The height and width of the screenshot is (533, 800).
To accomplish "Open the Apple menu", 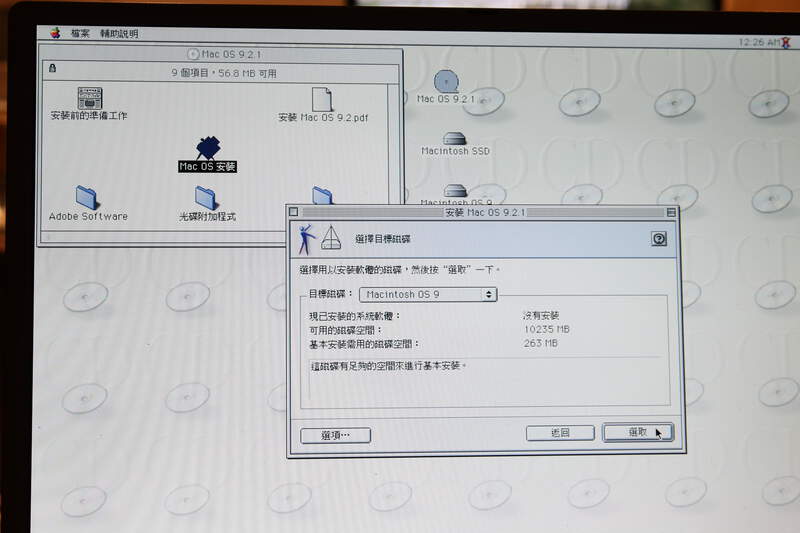I will [x=55, y=33].
